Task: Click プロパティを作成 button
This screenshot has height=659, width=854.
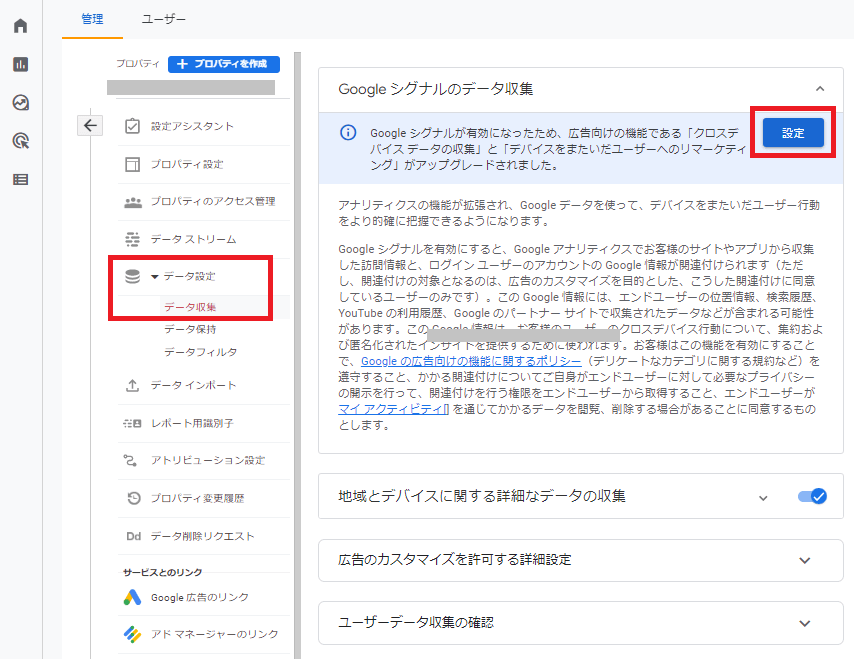Action: 224,64
